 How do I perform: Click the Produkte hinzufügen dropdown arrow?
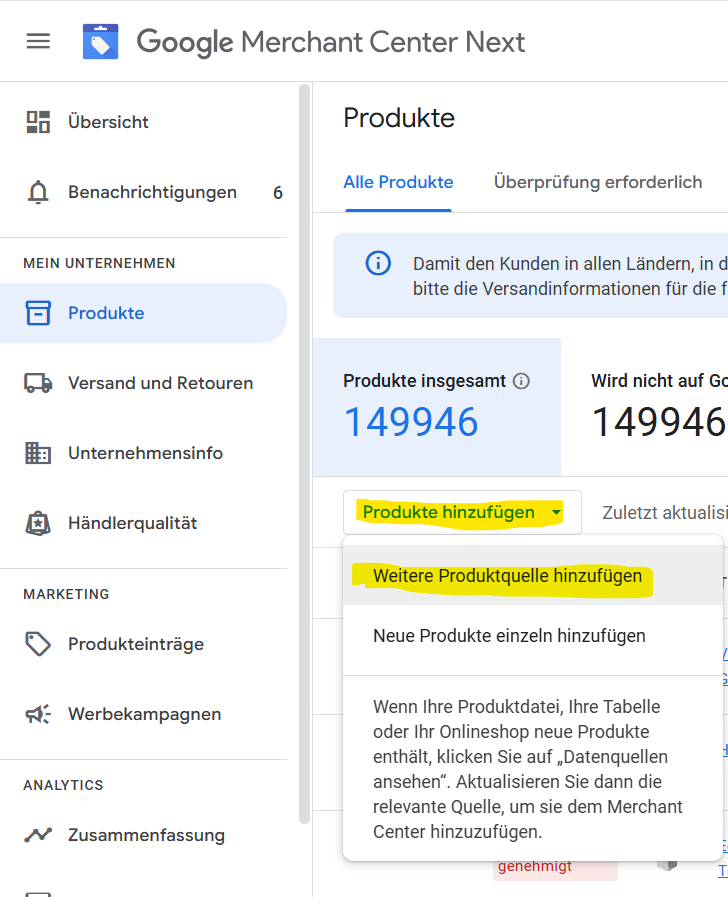click(556, 513)
